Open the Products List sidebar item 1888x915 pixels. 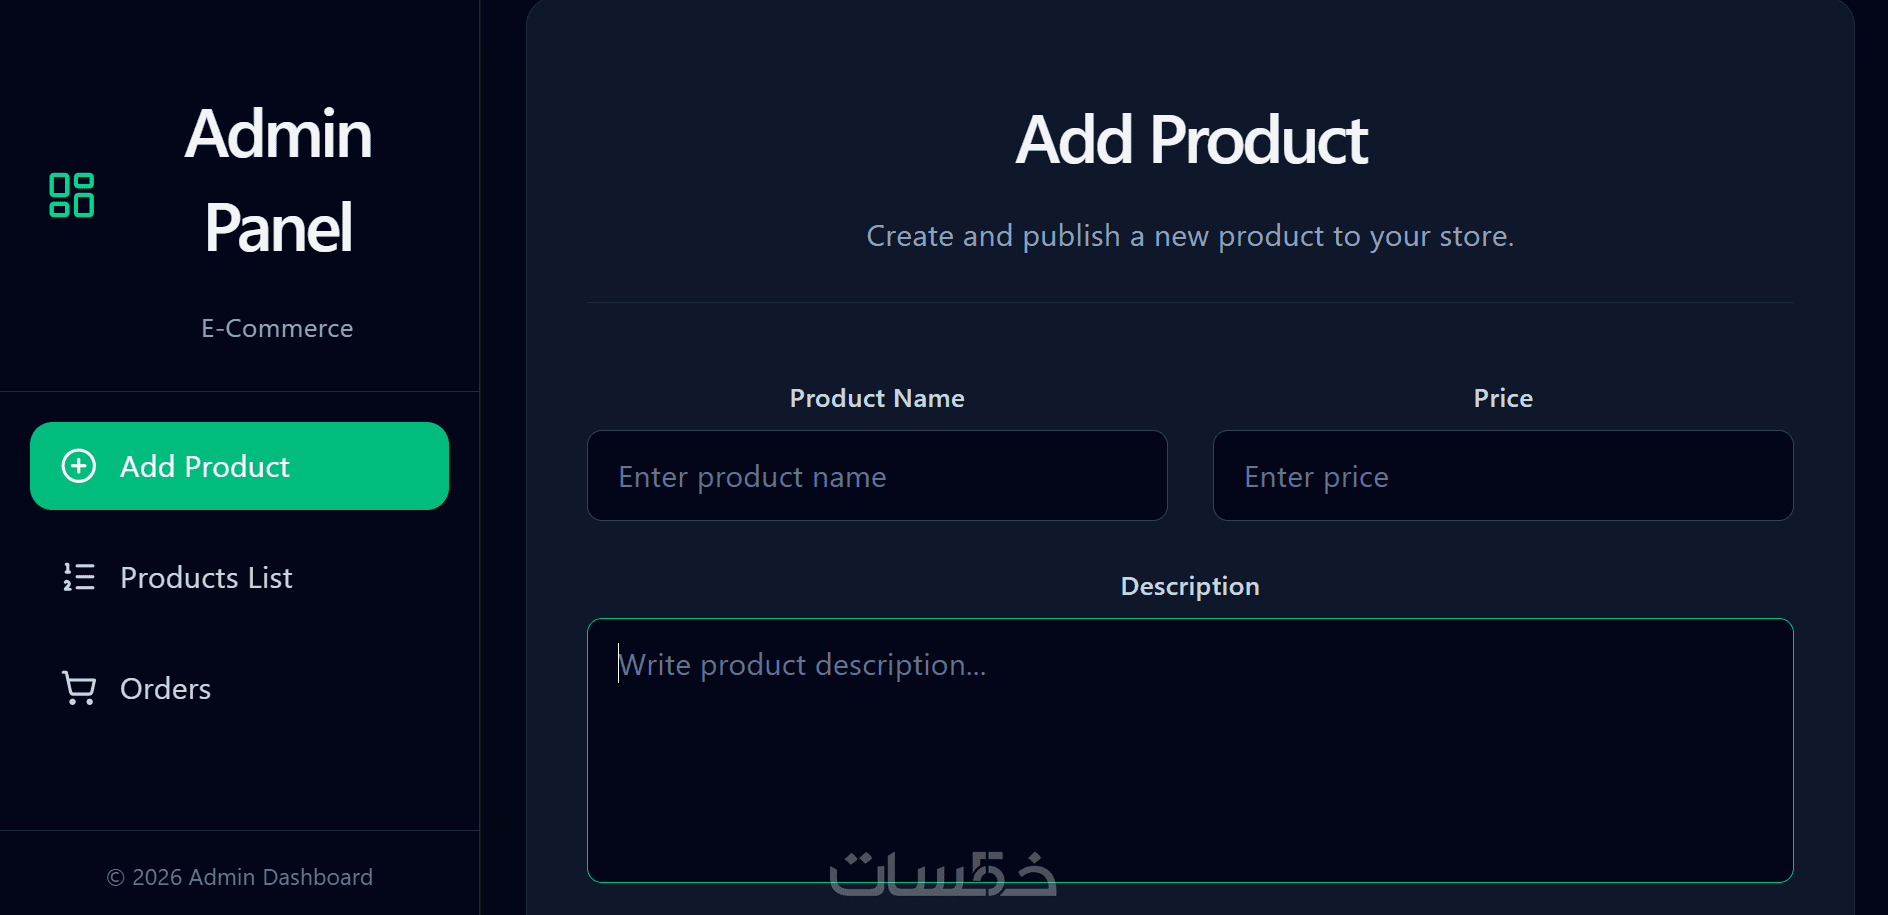click(x=239, y=577)
